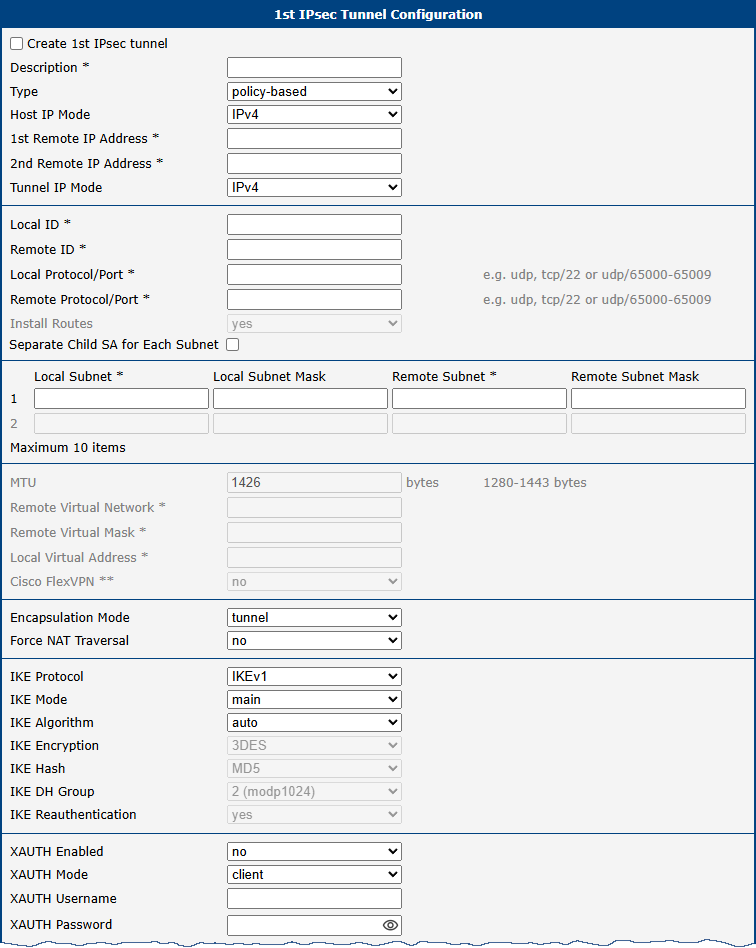Click the greyed IKE Hash MD5 dropdown
This screenshot has width=756, height=948.
314,768
